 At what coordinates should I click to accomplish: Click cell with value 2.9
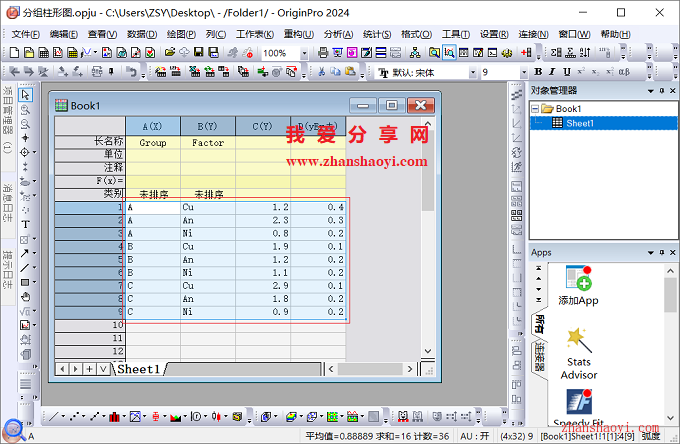pos(263,286)
